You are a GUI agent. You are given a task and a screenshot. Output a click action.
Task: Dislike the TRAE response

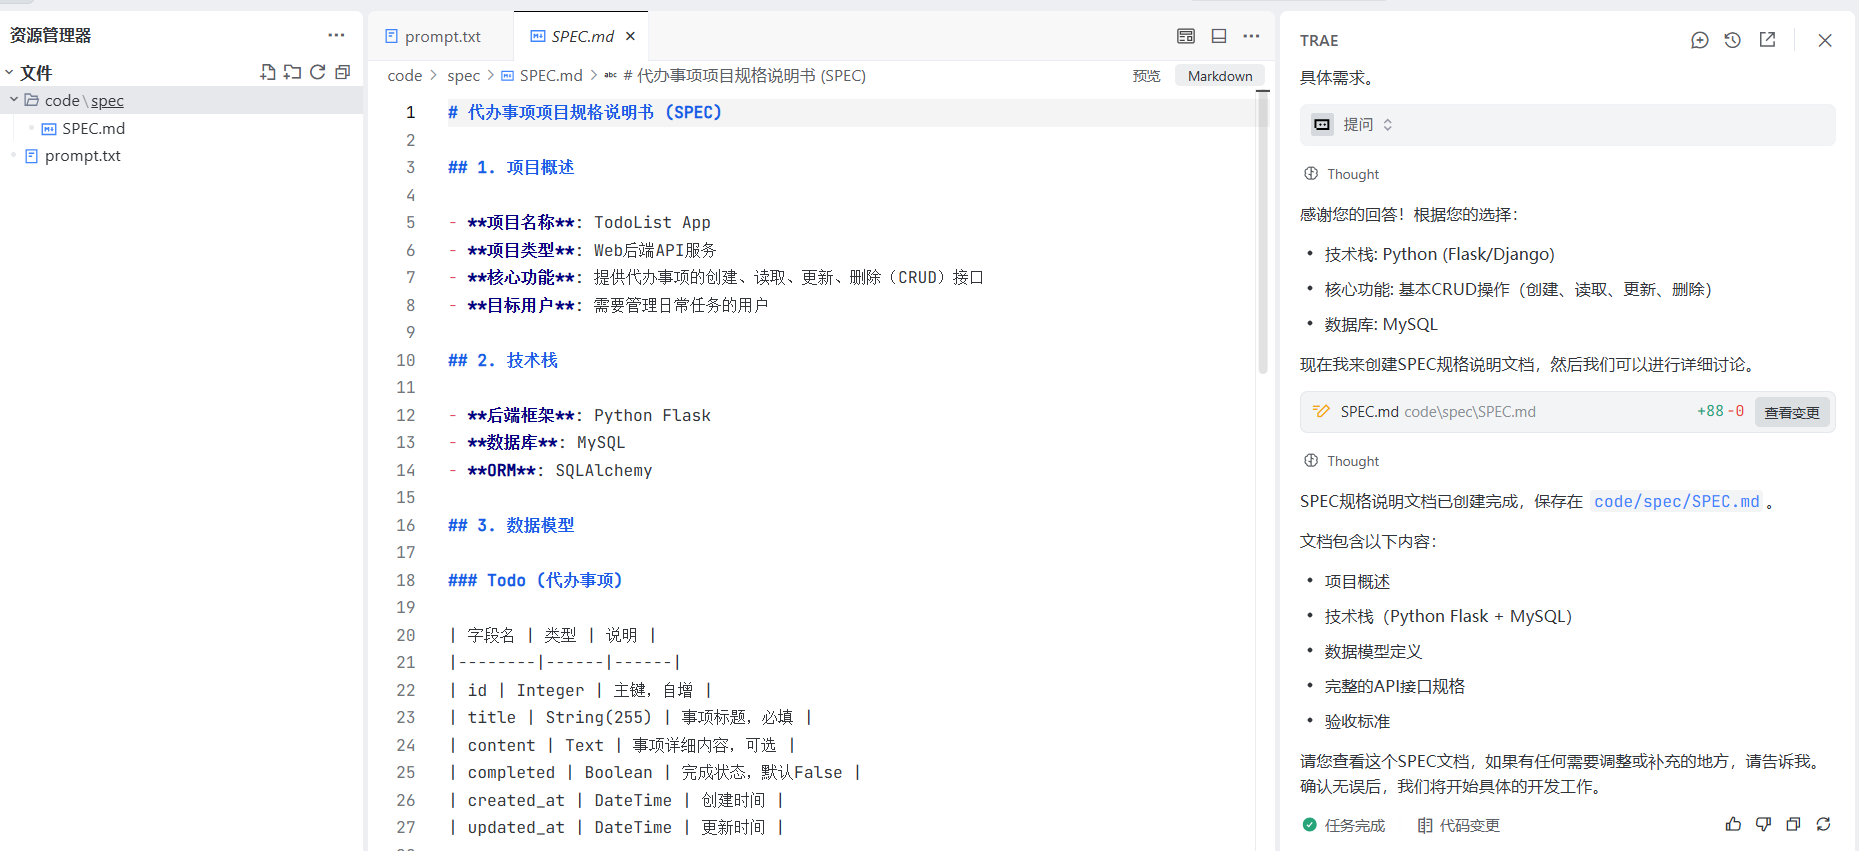click(x=1763, y=824)
